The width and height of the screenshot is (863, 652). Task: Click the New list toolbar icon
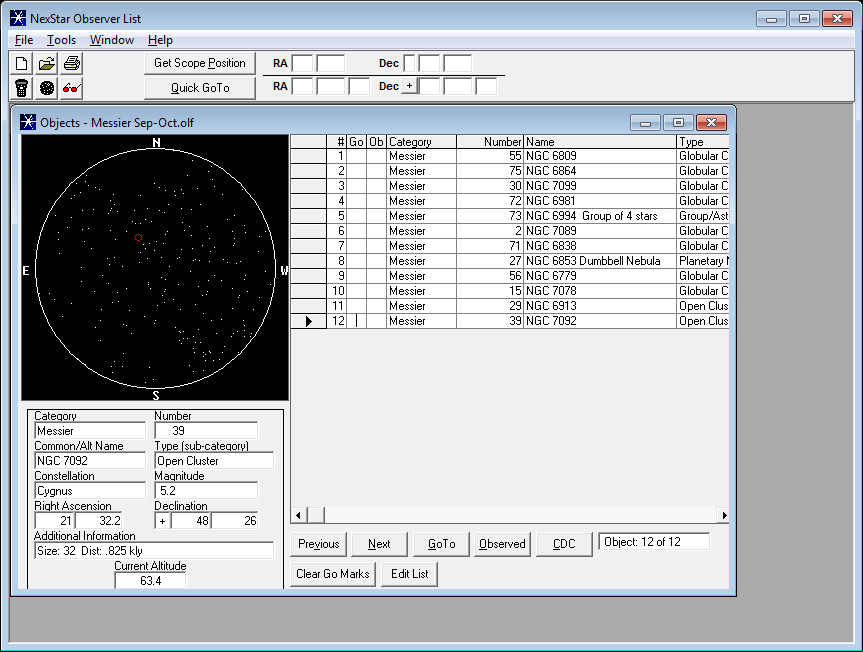coord(22,63)
